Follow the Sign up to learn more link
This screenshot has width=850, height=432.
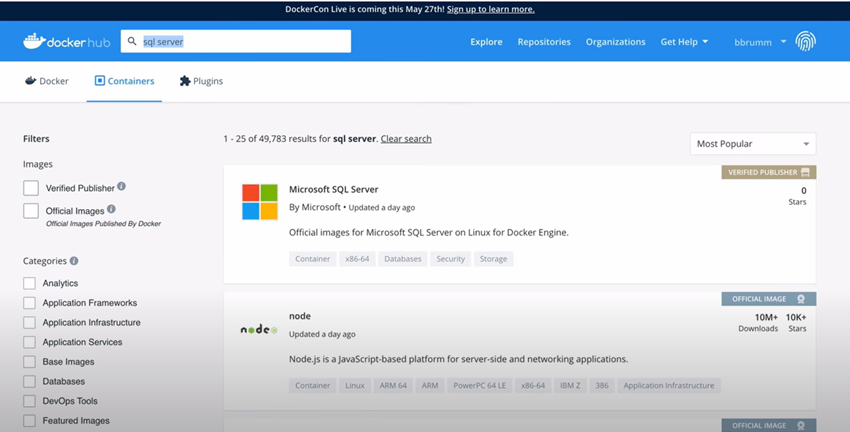[x=491, y=9]
